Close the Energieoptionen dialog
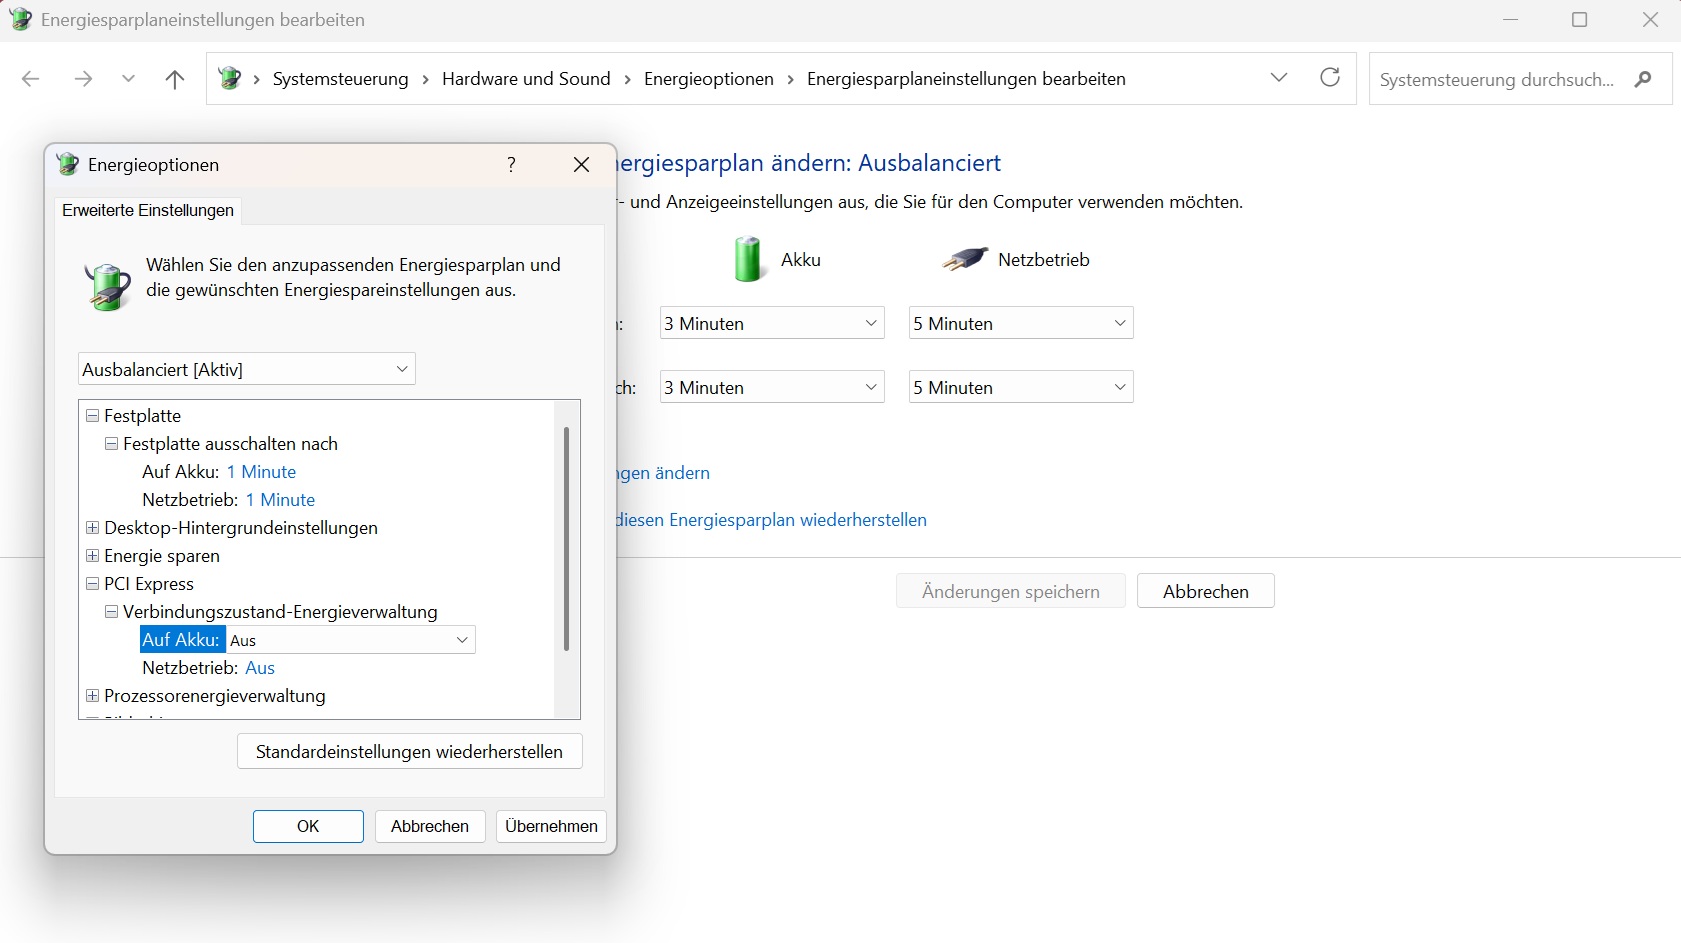1681x943 pixels. click(x=581, y=165)
